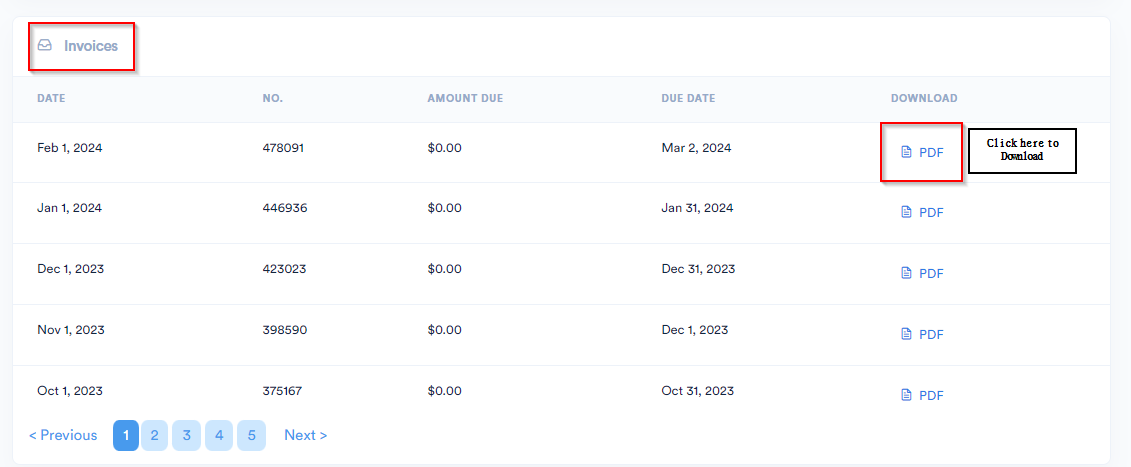Click the Invoices inbox icon
Screen dimensions: 1131x467
coord(45,45)
